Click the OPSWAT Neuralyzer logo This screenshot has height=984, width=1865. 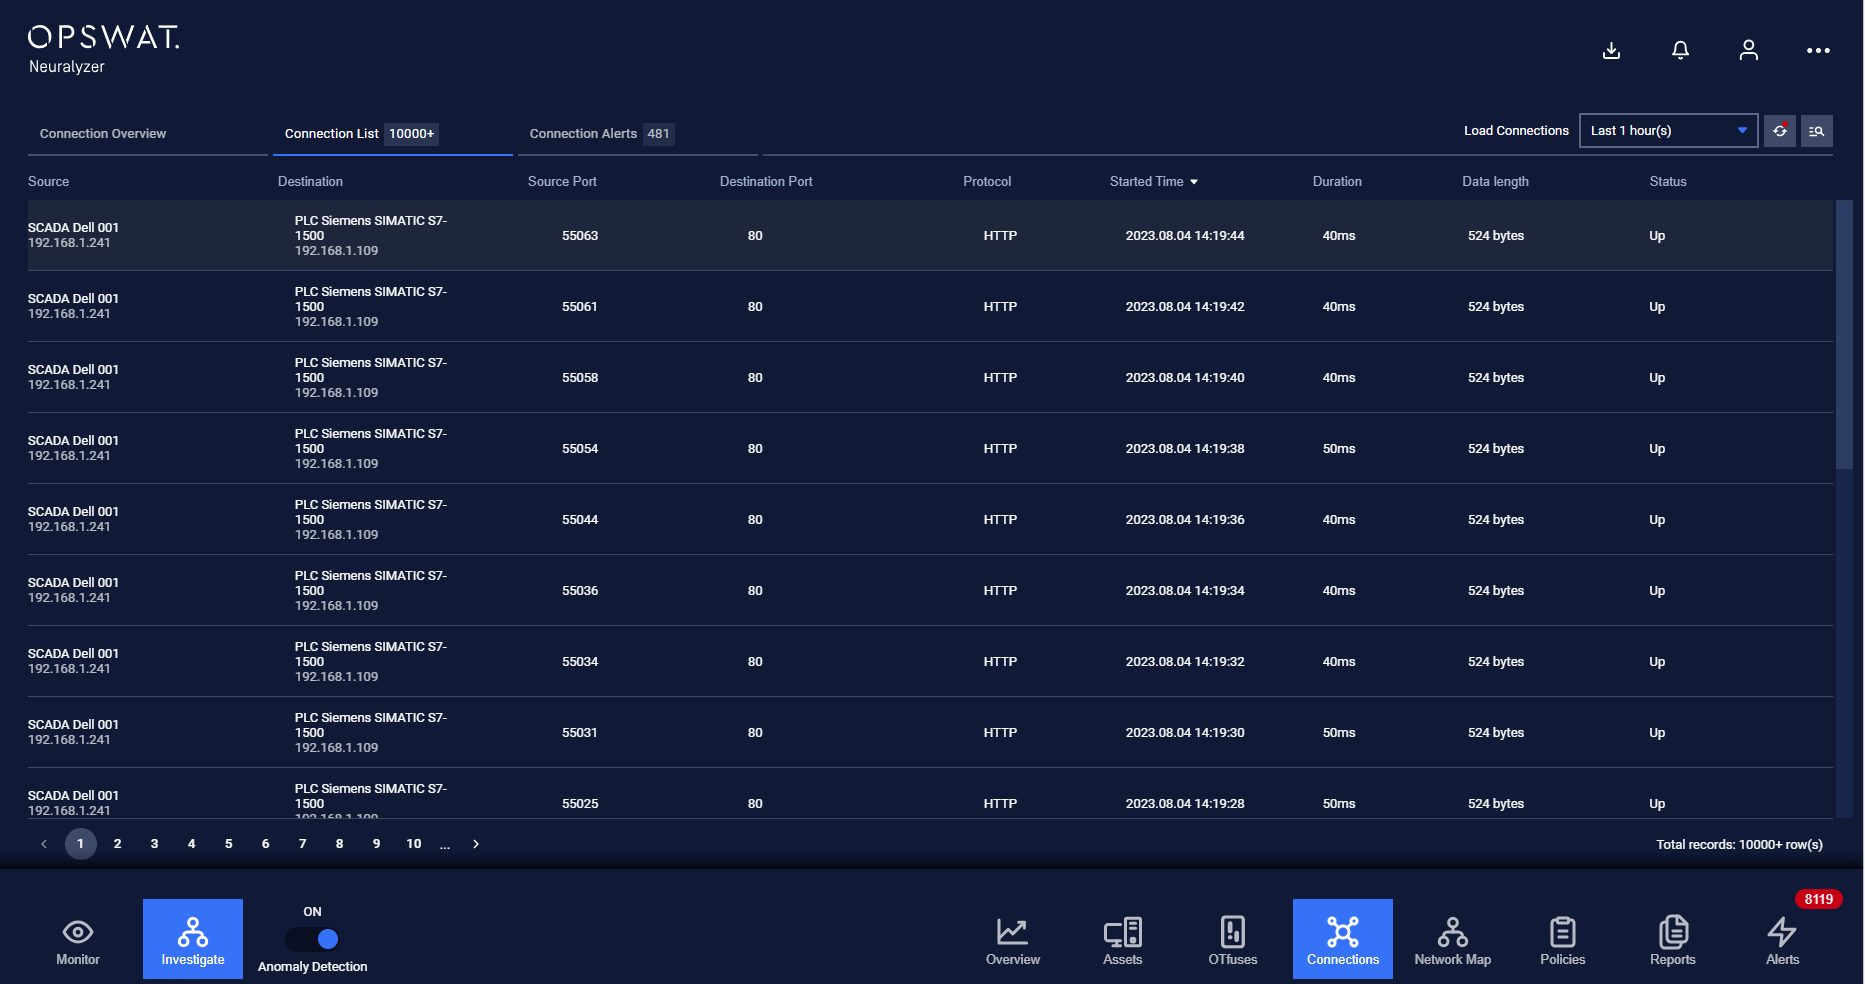point(103,50)
